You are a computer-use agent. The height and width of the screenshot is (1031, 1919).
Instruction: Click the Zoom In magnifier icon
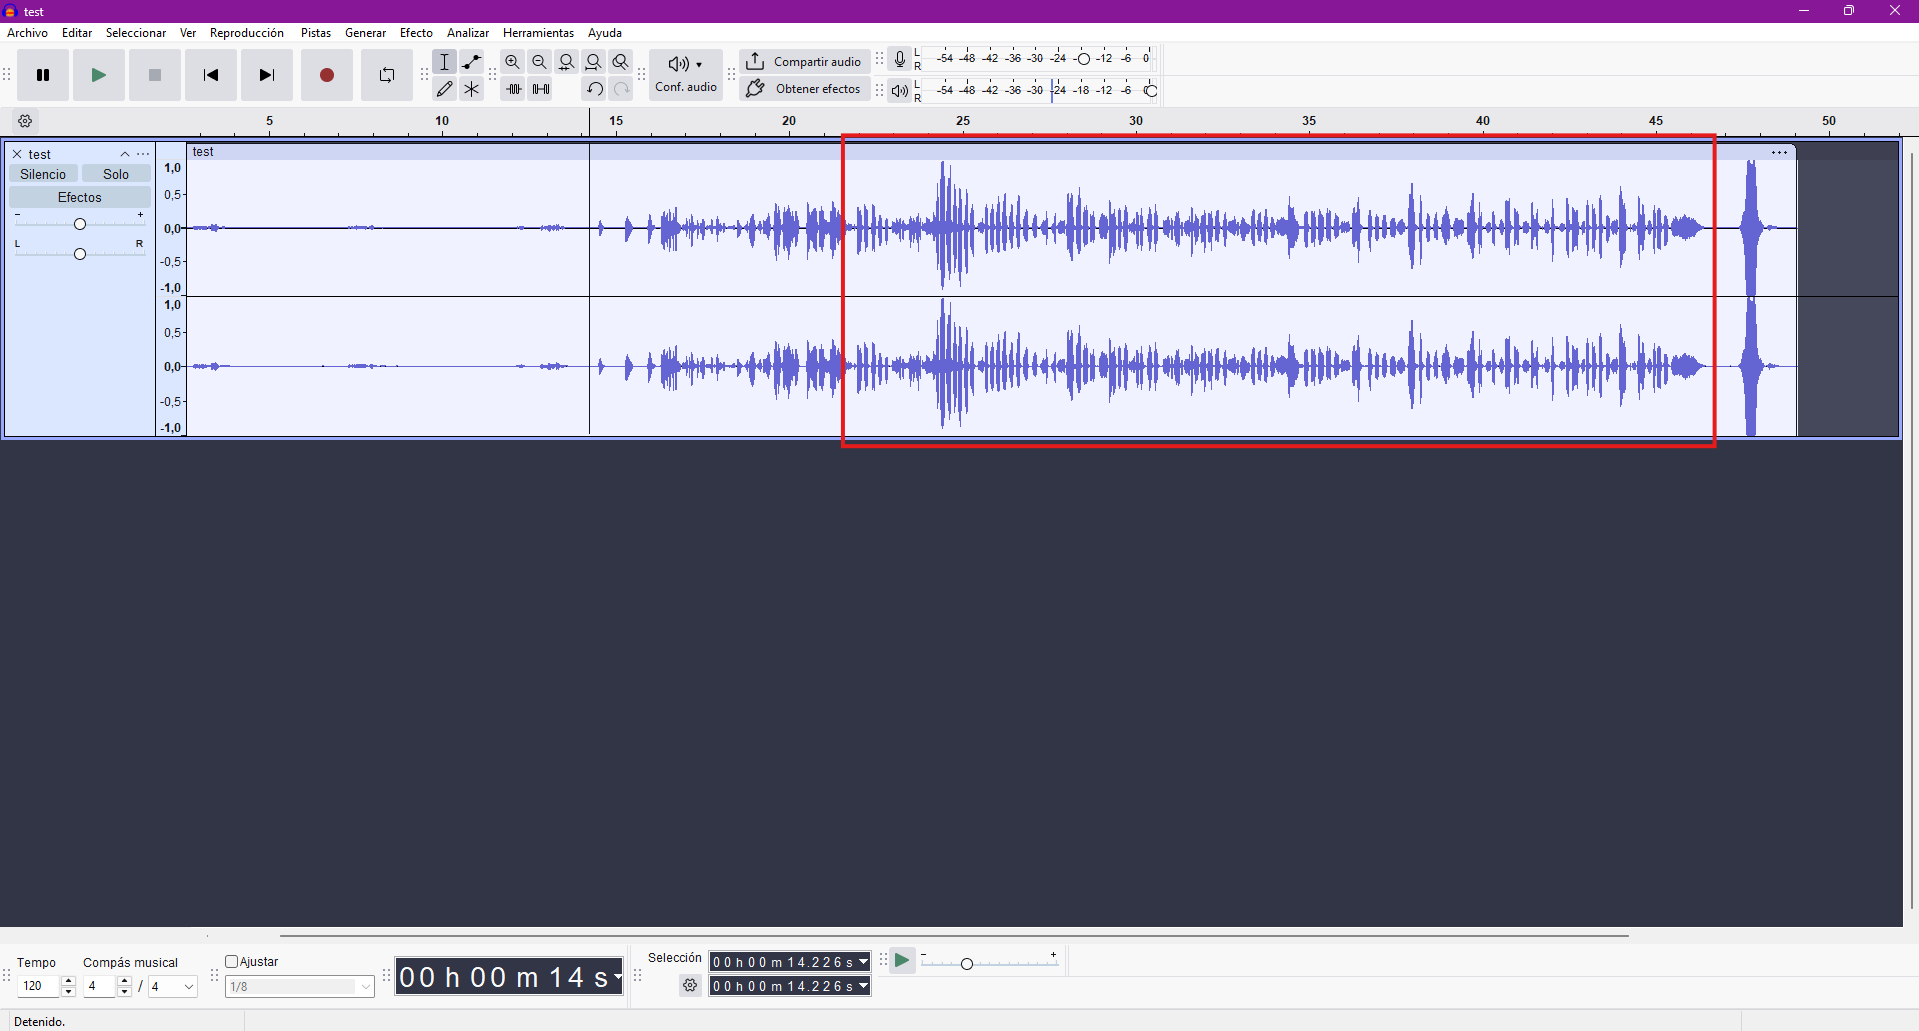click(x=512, y=62)
